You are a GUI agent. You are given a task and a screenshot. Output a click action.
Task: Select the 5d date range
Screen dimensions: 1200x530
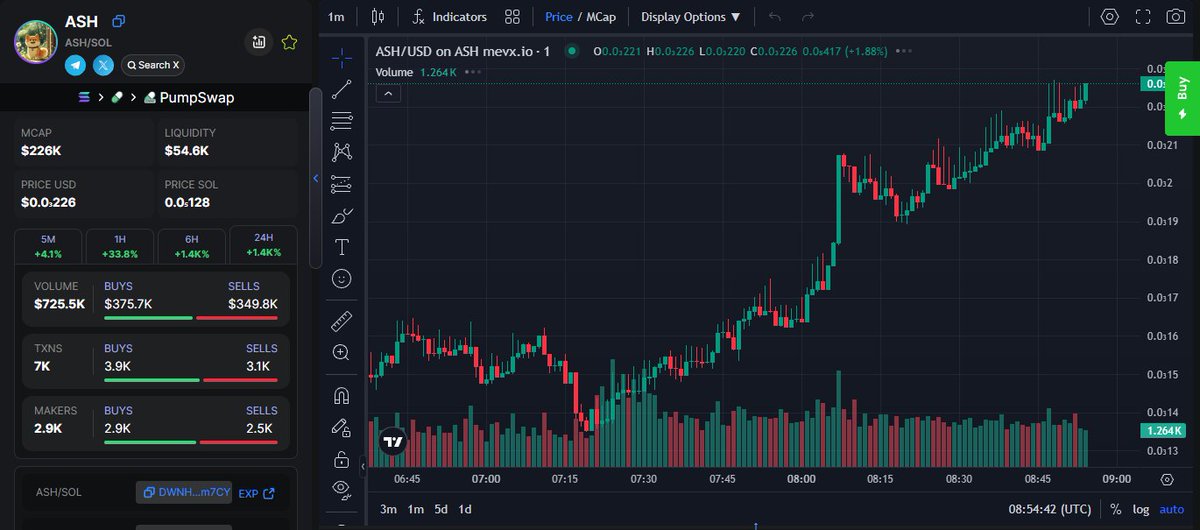(x=440, y=509)
